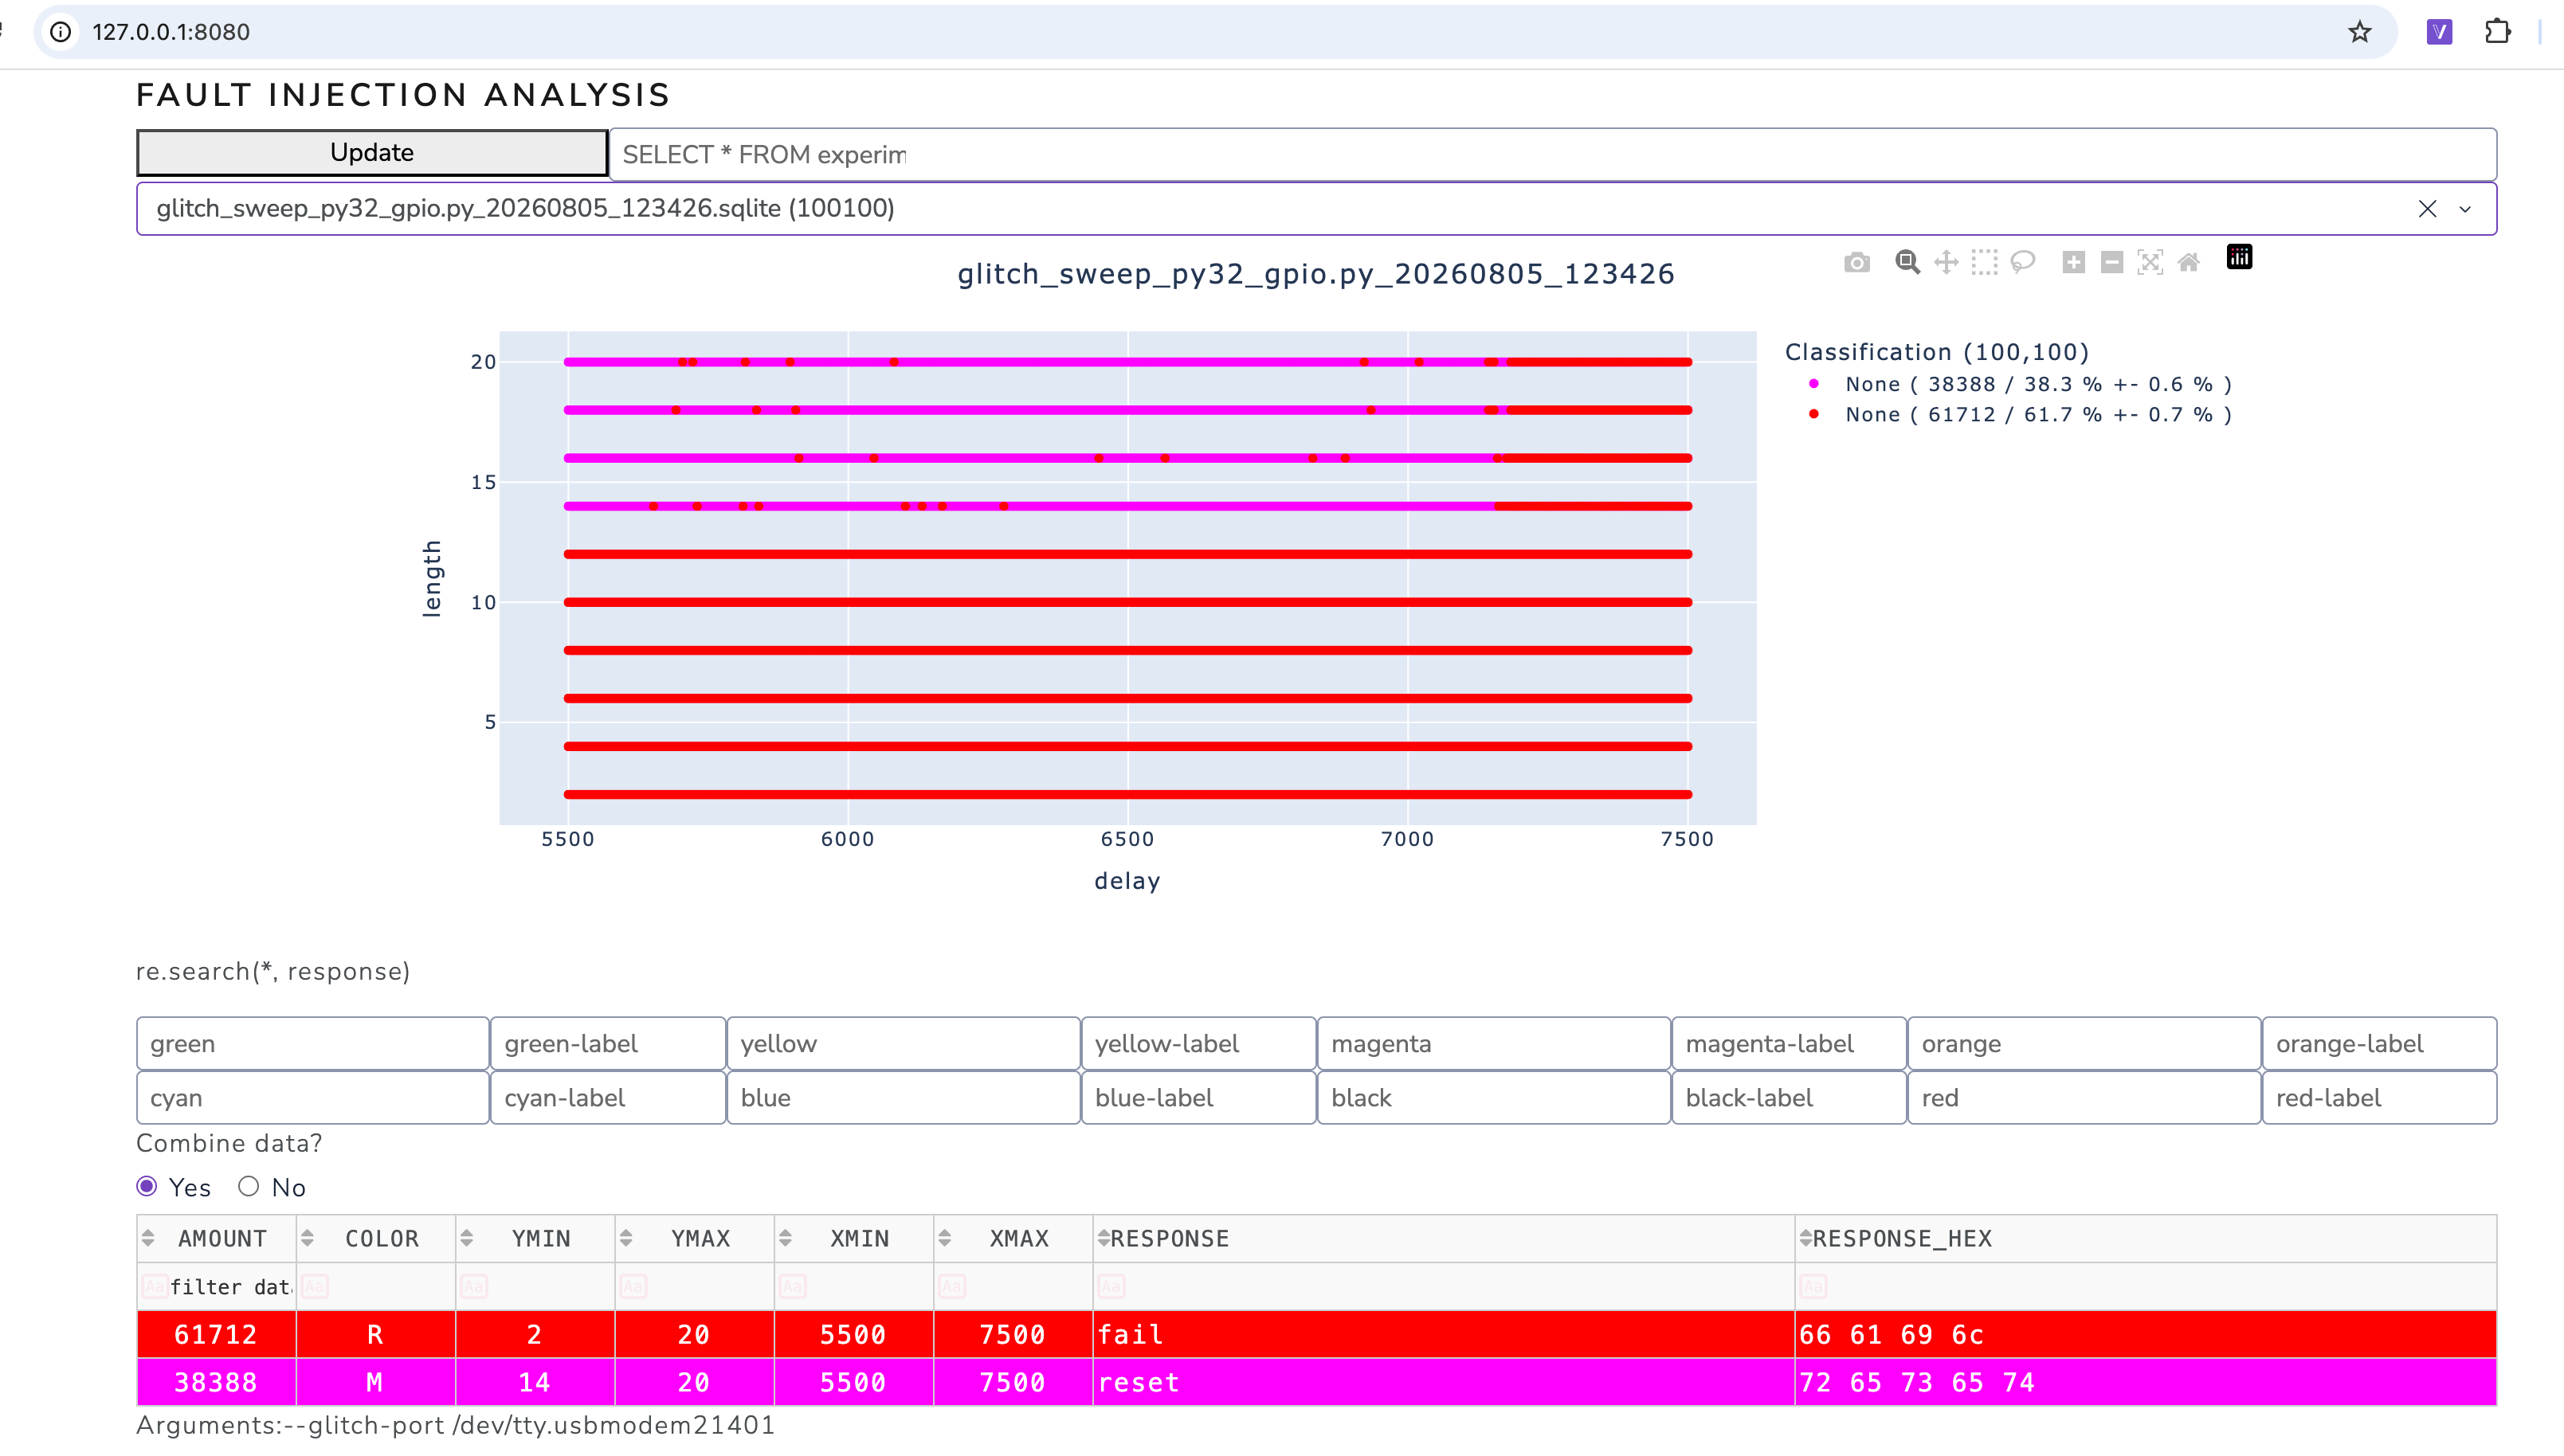Image resolution: width=2564 pixels, height=1456 pixels.
Task: Click the red regex input
Action: pyautogui.click(x=2084, y=1097)
